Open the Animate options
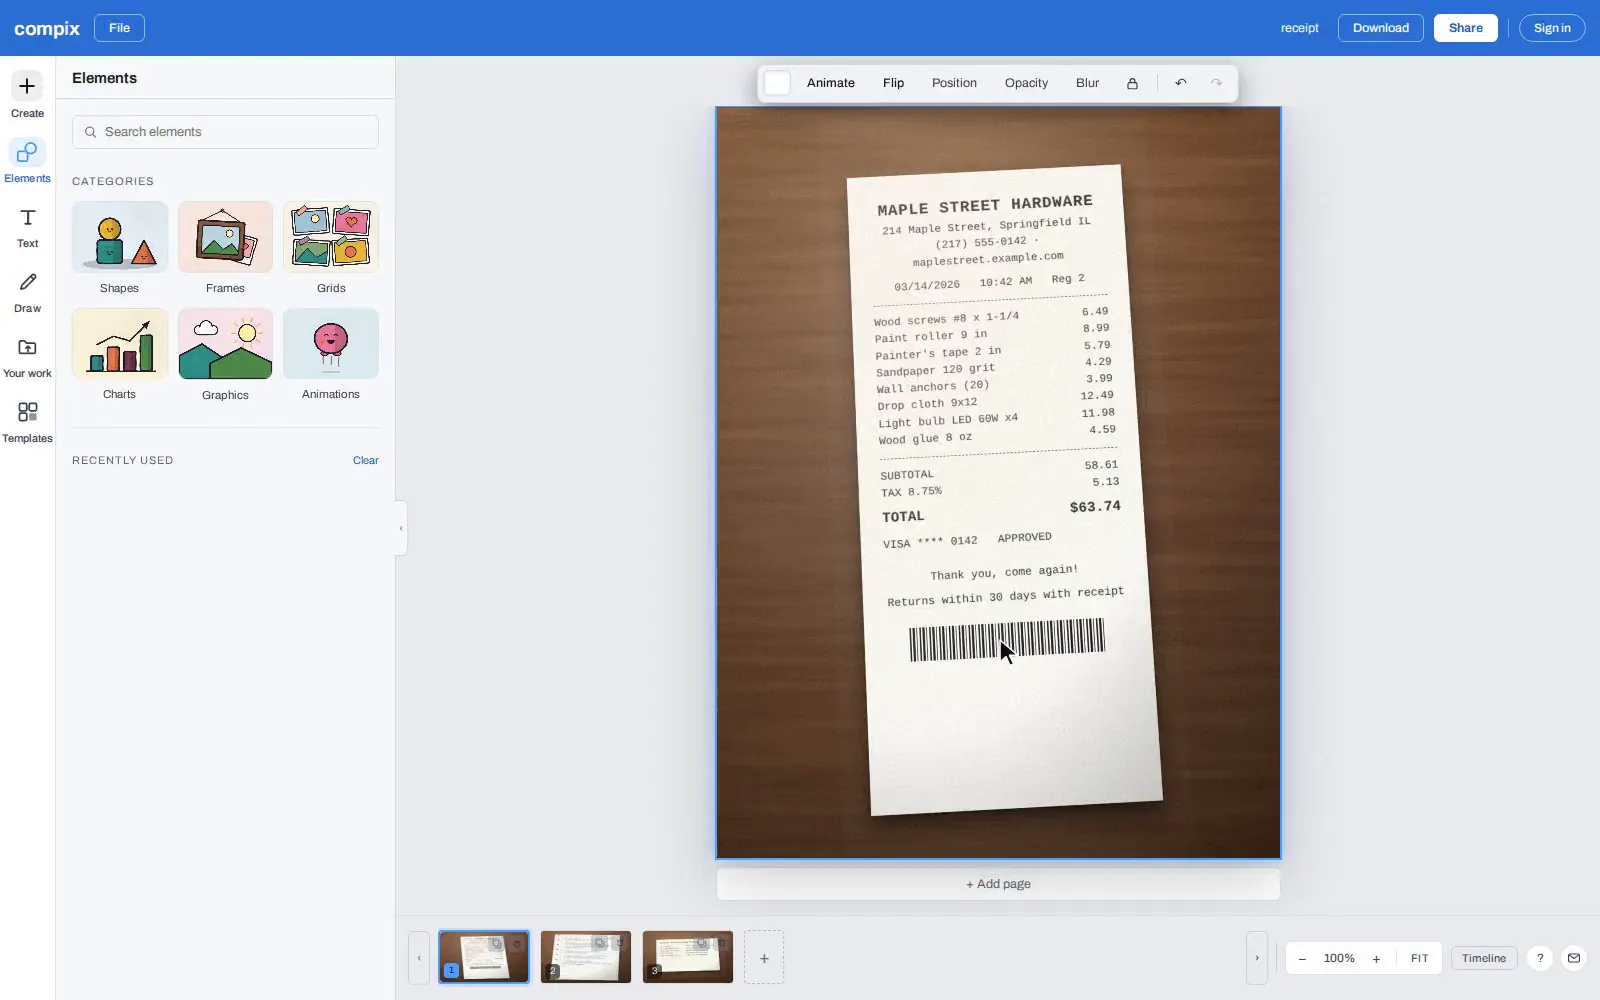Screen dimensions: 1600x1000 coord(831,83)
